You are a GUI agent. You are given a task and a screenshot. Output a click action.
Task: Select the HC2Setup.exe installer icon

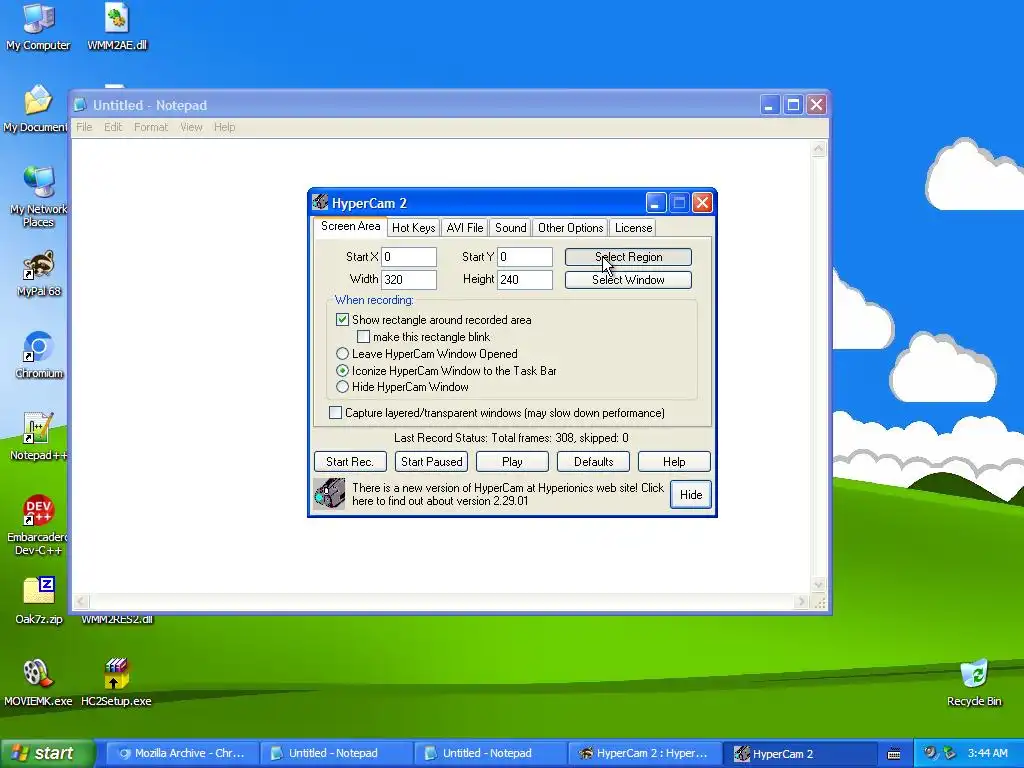(x=116, y=683)
